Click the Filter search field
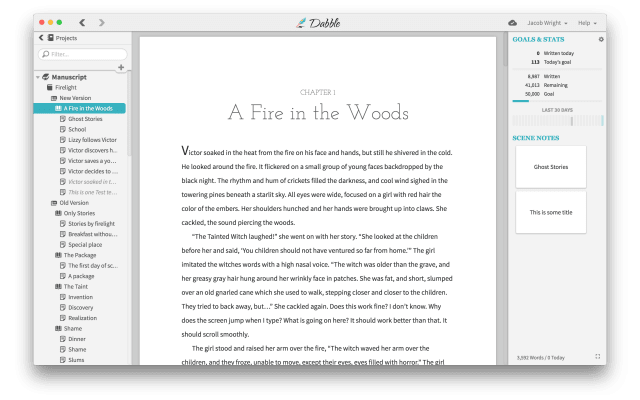Screen dimensions: 640x400 coord(82,54)
